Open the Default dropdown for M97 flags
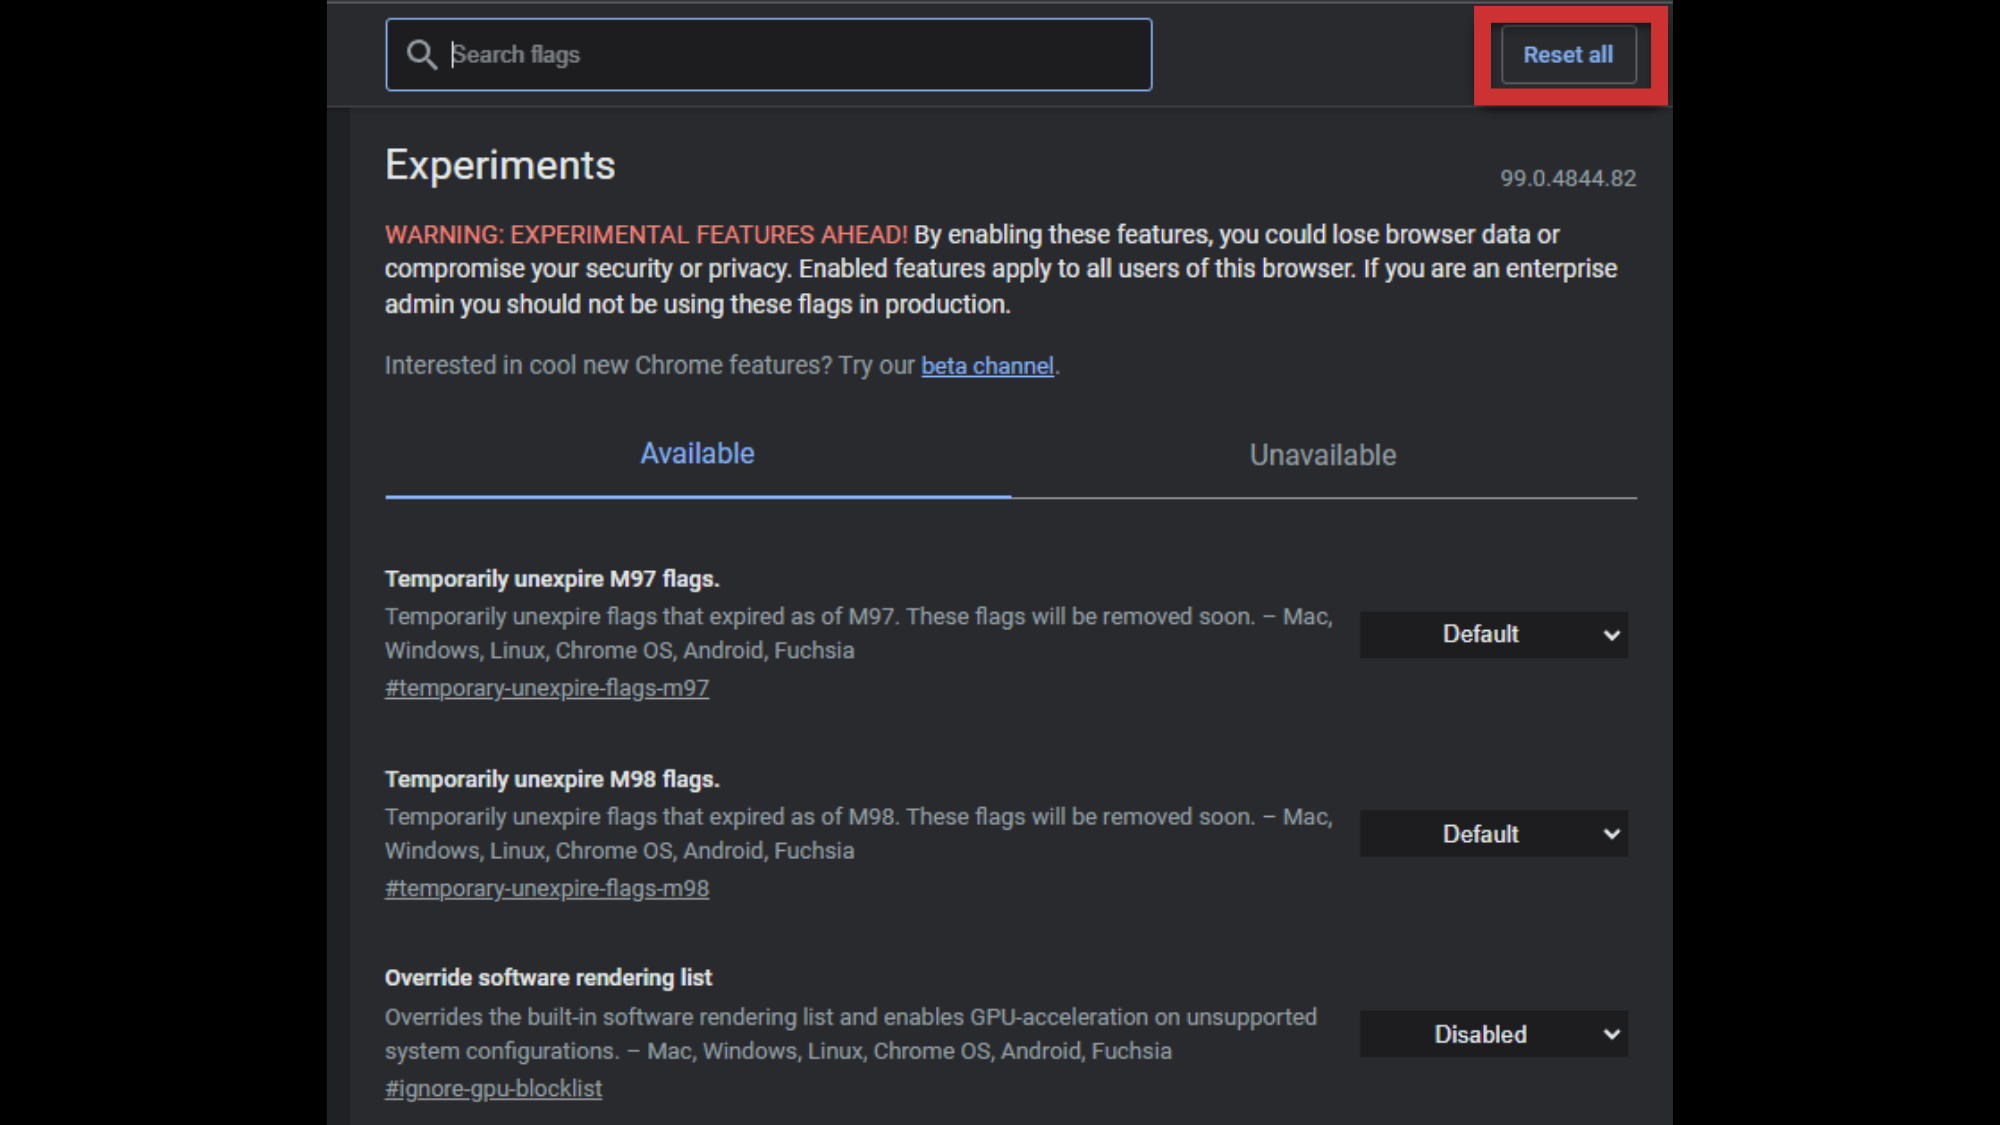 pyautogui.click(x=1492, y=634)
